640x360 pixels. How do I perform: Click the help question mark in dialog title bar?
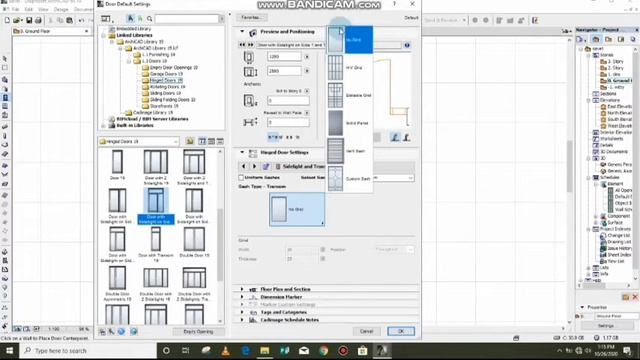click(x=394, y=4)
